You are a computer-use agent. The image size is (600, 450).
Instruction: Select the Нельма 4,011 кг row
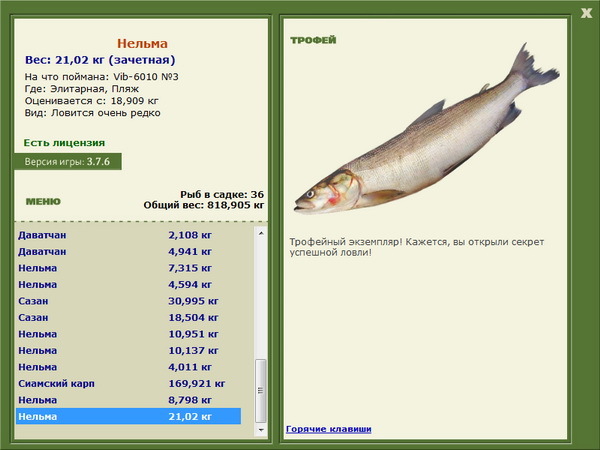129,367
